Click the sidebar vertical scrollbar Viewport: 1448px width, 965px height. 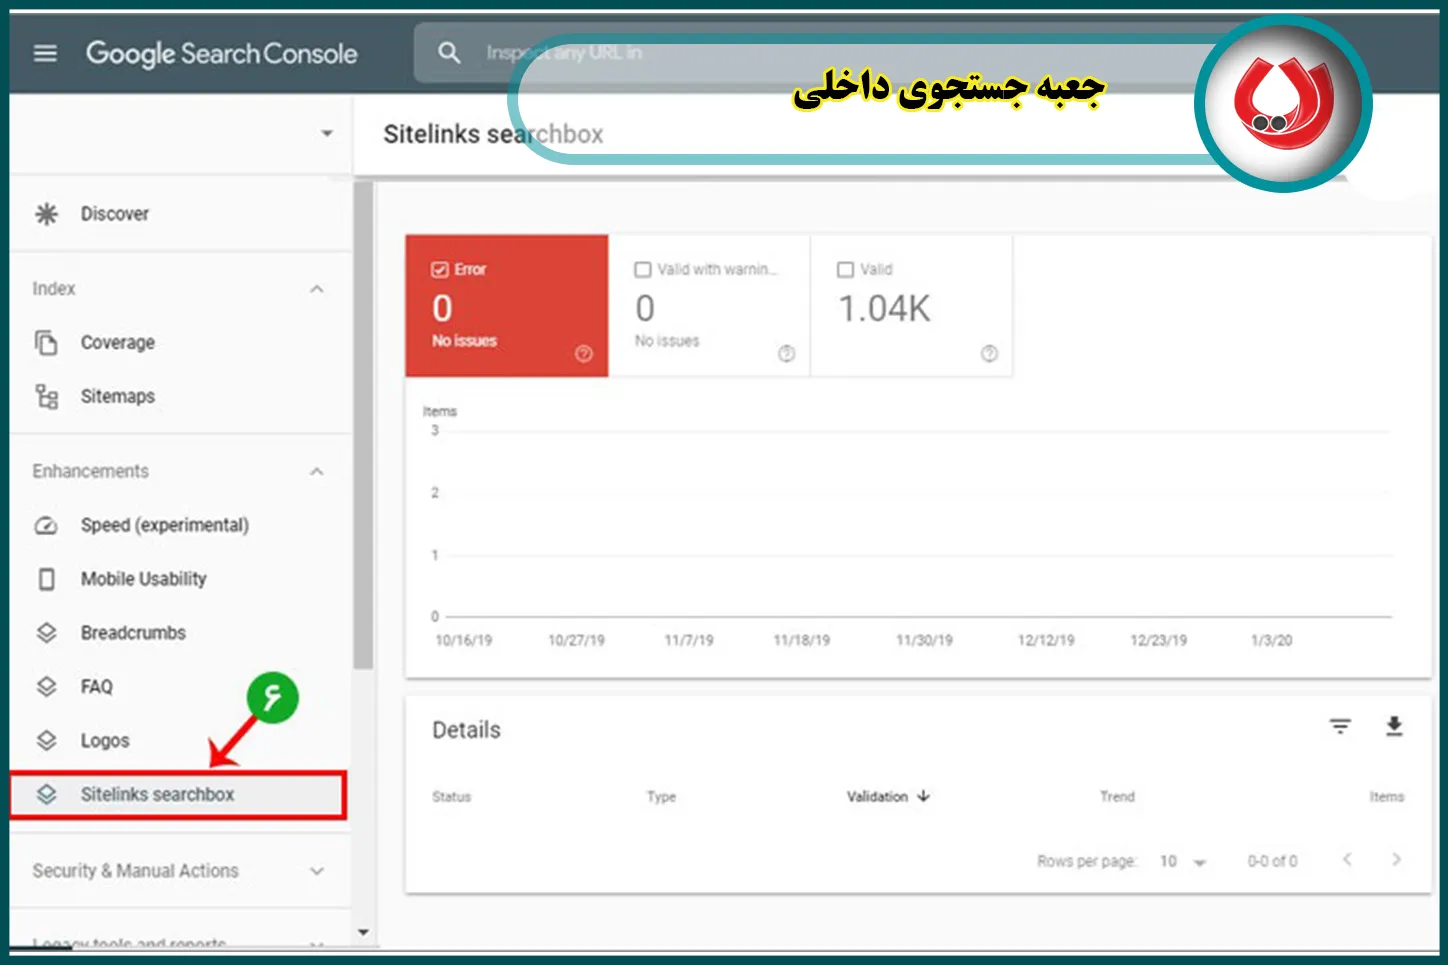(x=363, y=425)
